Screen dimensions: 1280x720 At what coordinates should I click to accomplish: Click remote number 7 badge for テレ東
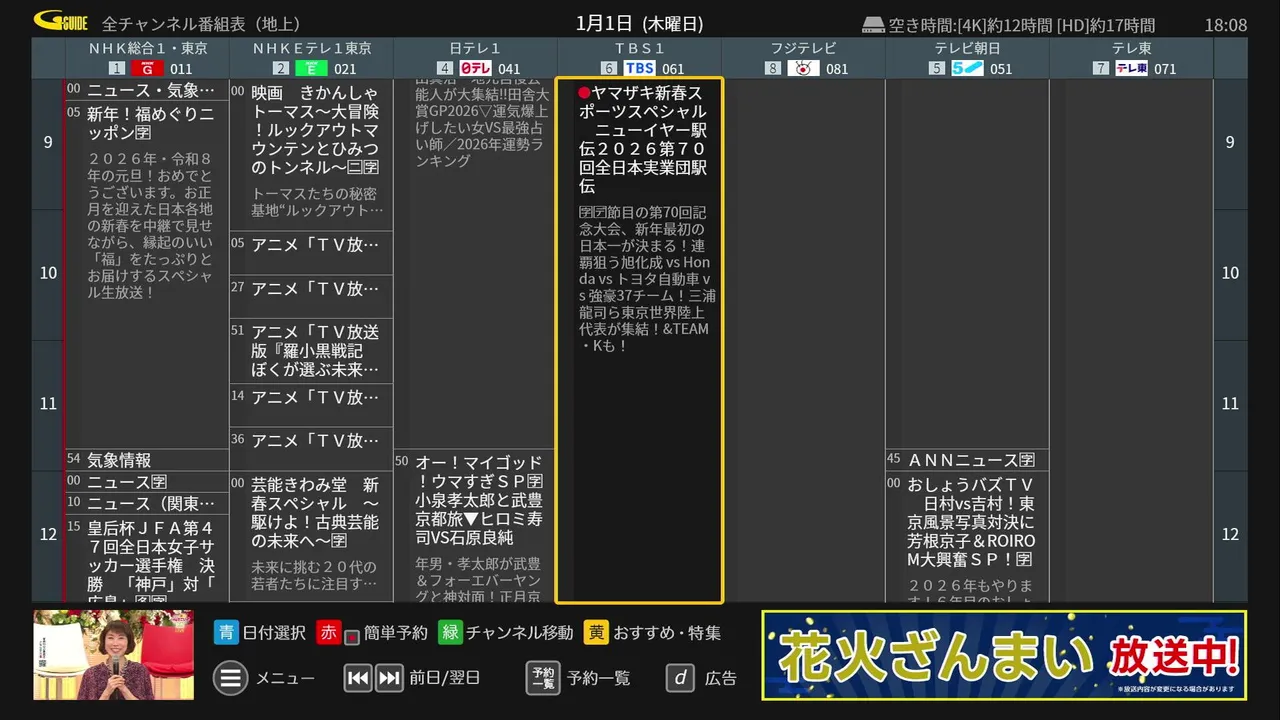[x=1101, y=68]
